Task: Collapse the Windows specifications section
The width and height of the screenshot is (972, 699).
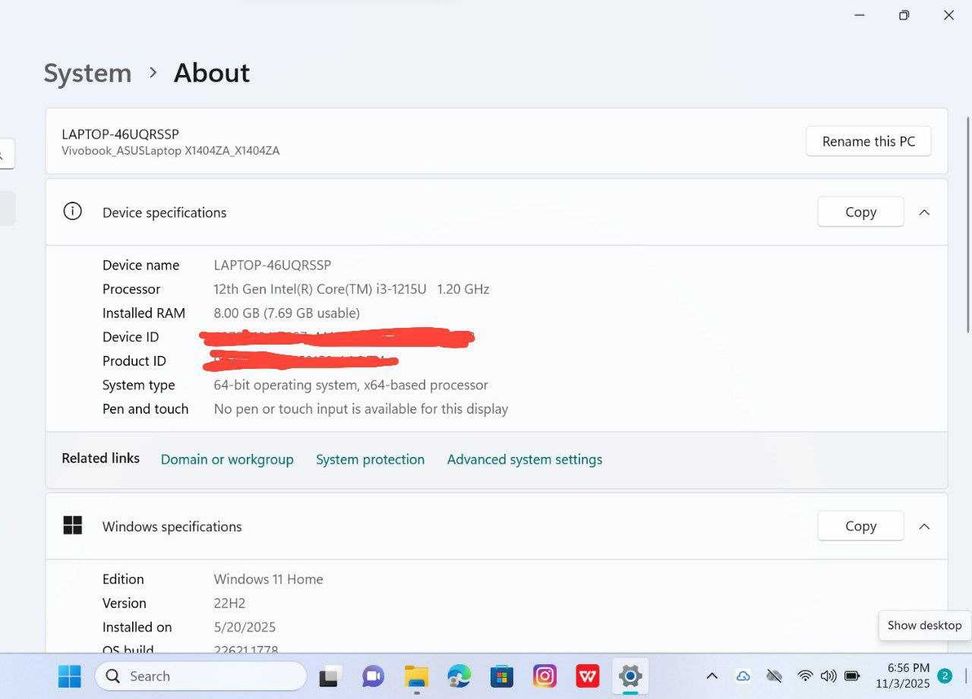Action: tap(924, 526)
